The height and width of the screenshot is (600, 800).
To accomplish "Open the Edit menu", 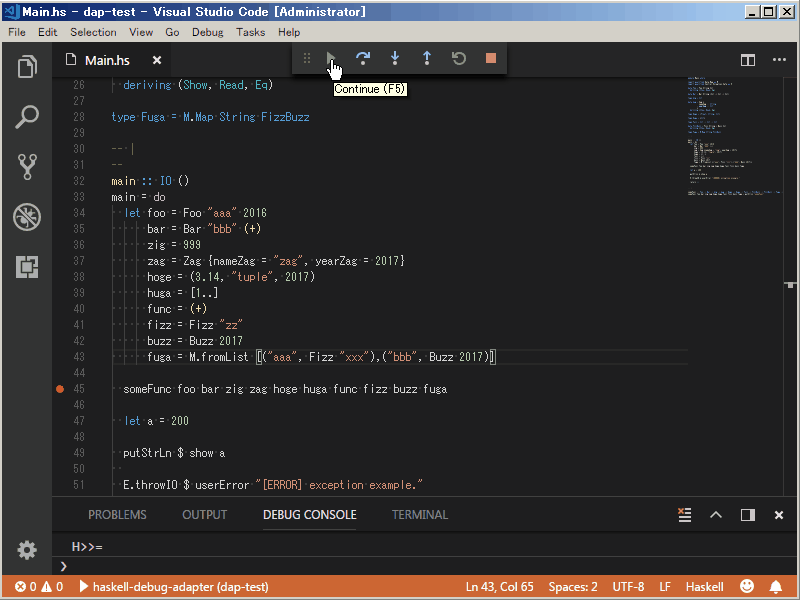I will pyautogui.click(x=47, y=32).
